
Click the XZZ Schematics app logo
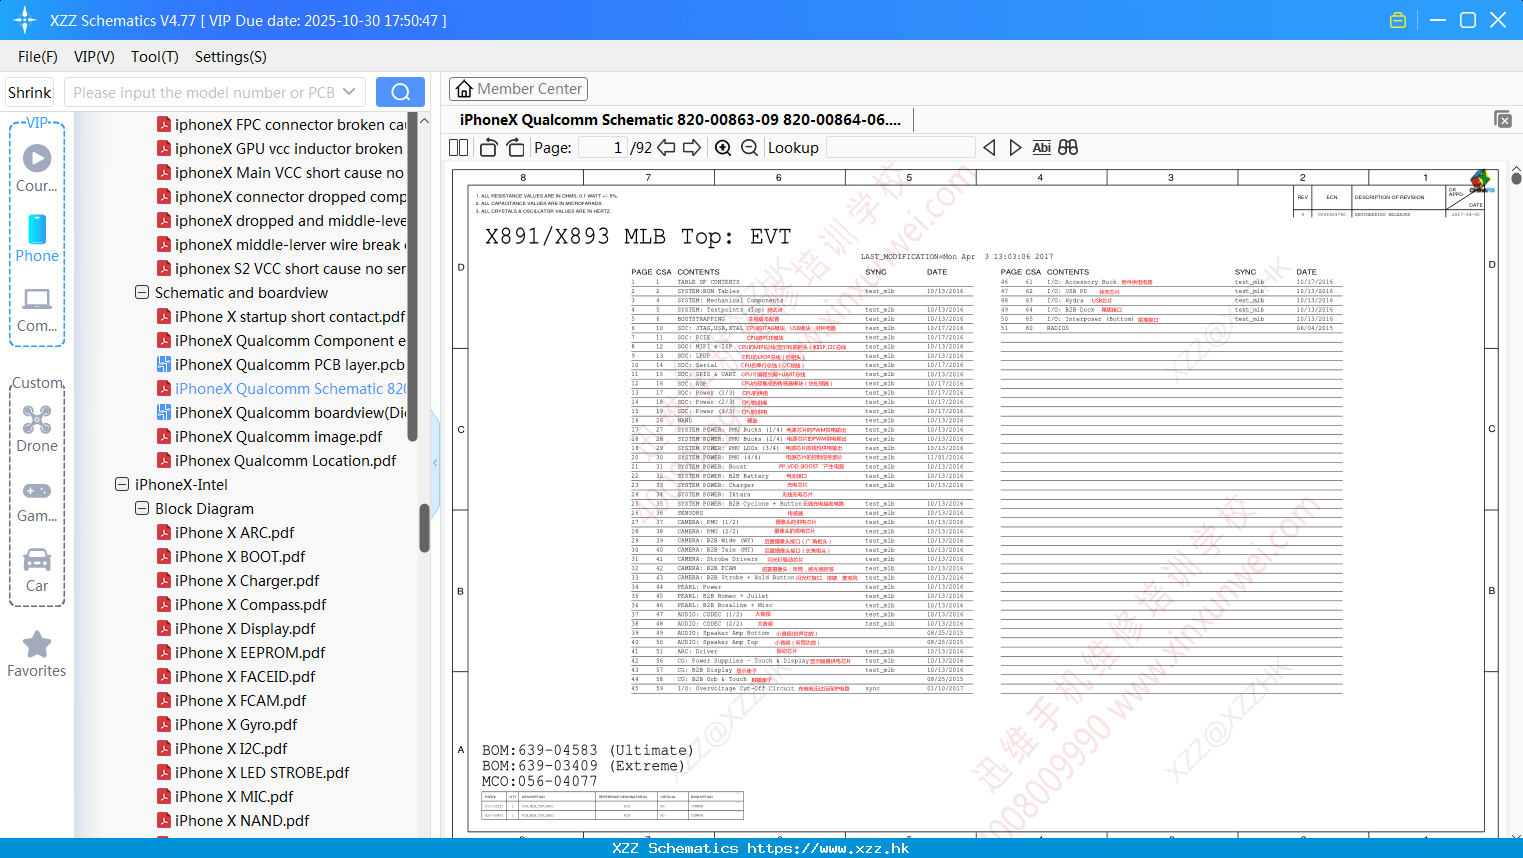click(x=24, y=20)
